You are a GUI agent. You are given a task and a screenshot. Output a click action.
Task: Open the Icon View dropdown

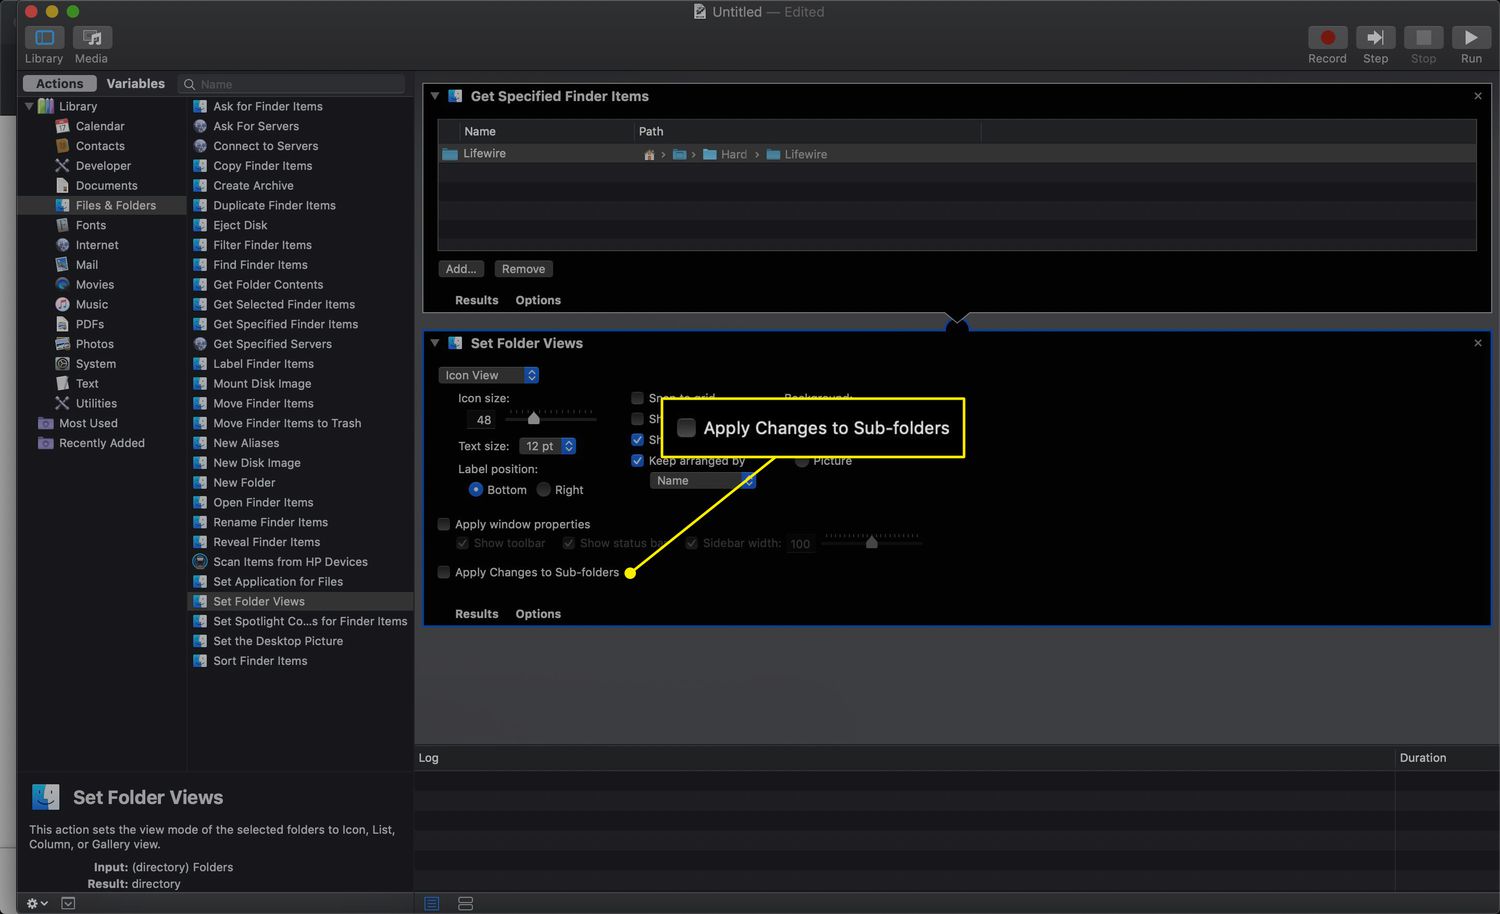(489, 375)
